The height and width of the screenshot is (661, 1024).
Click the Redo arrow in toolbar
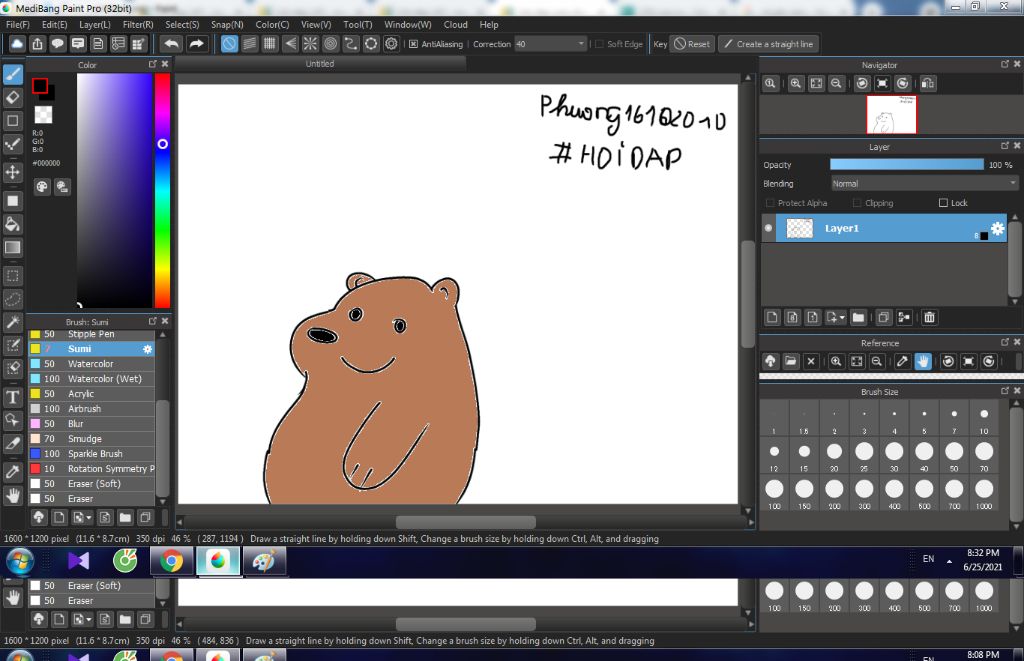pyautogui.click(x=196, y=44)
